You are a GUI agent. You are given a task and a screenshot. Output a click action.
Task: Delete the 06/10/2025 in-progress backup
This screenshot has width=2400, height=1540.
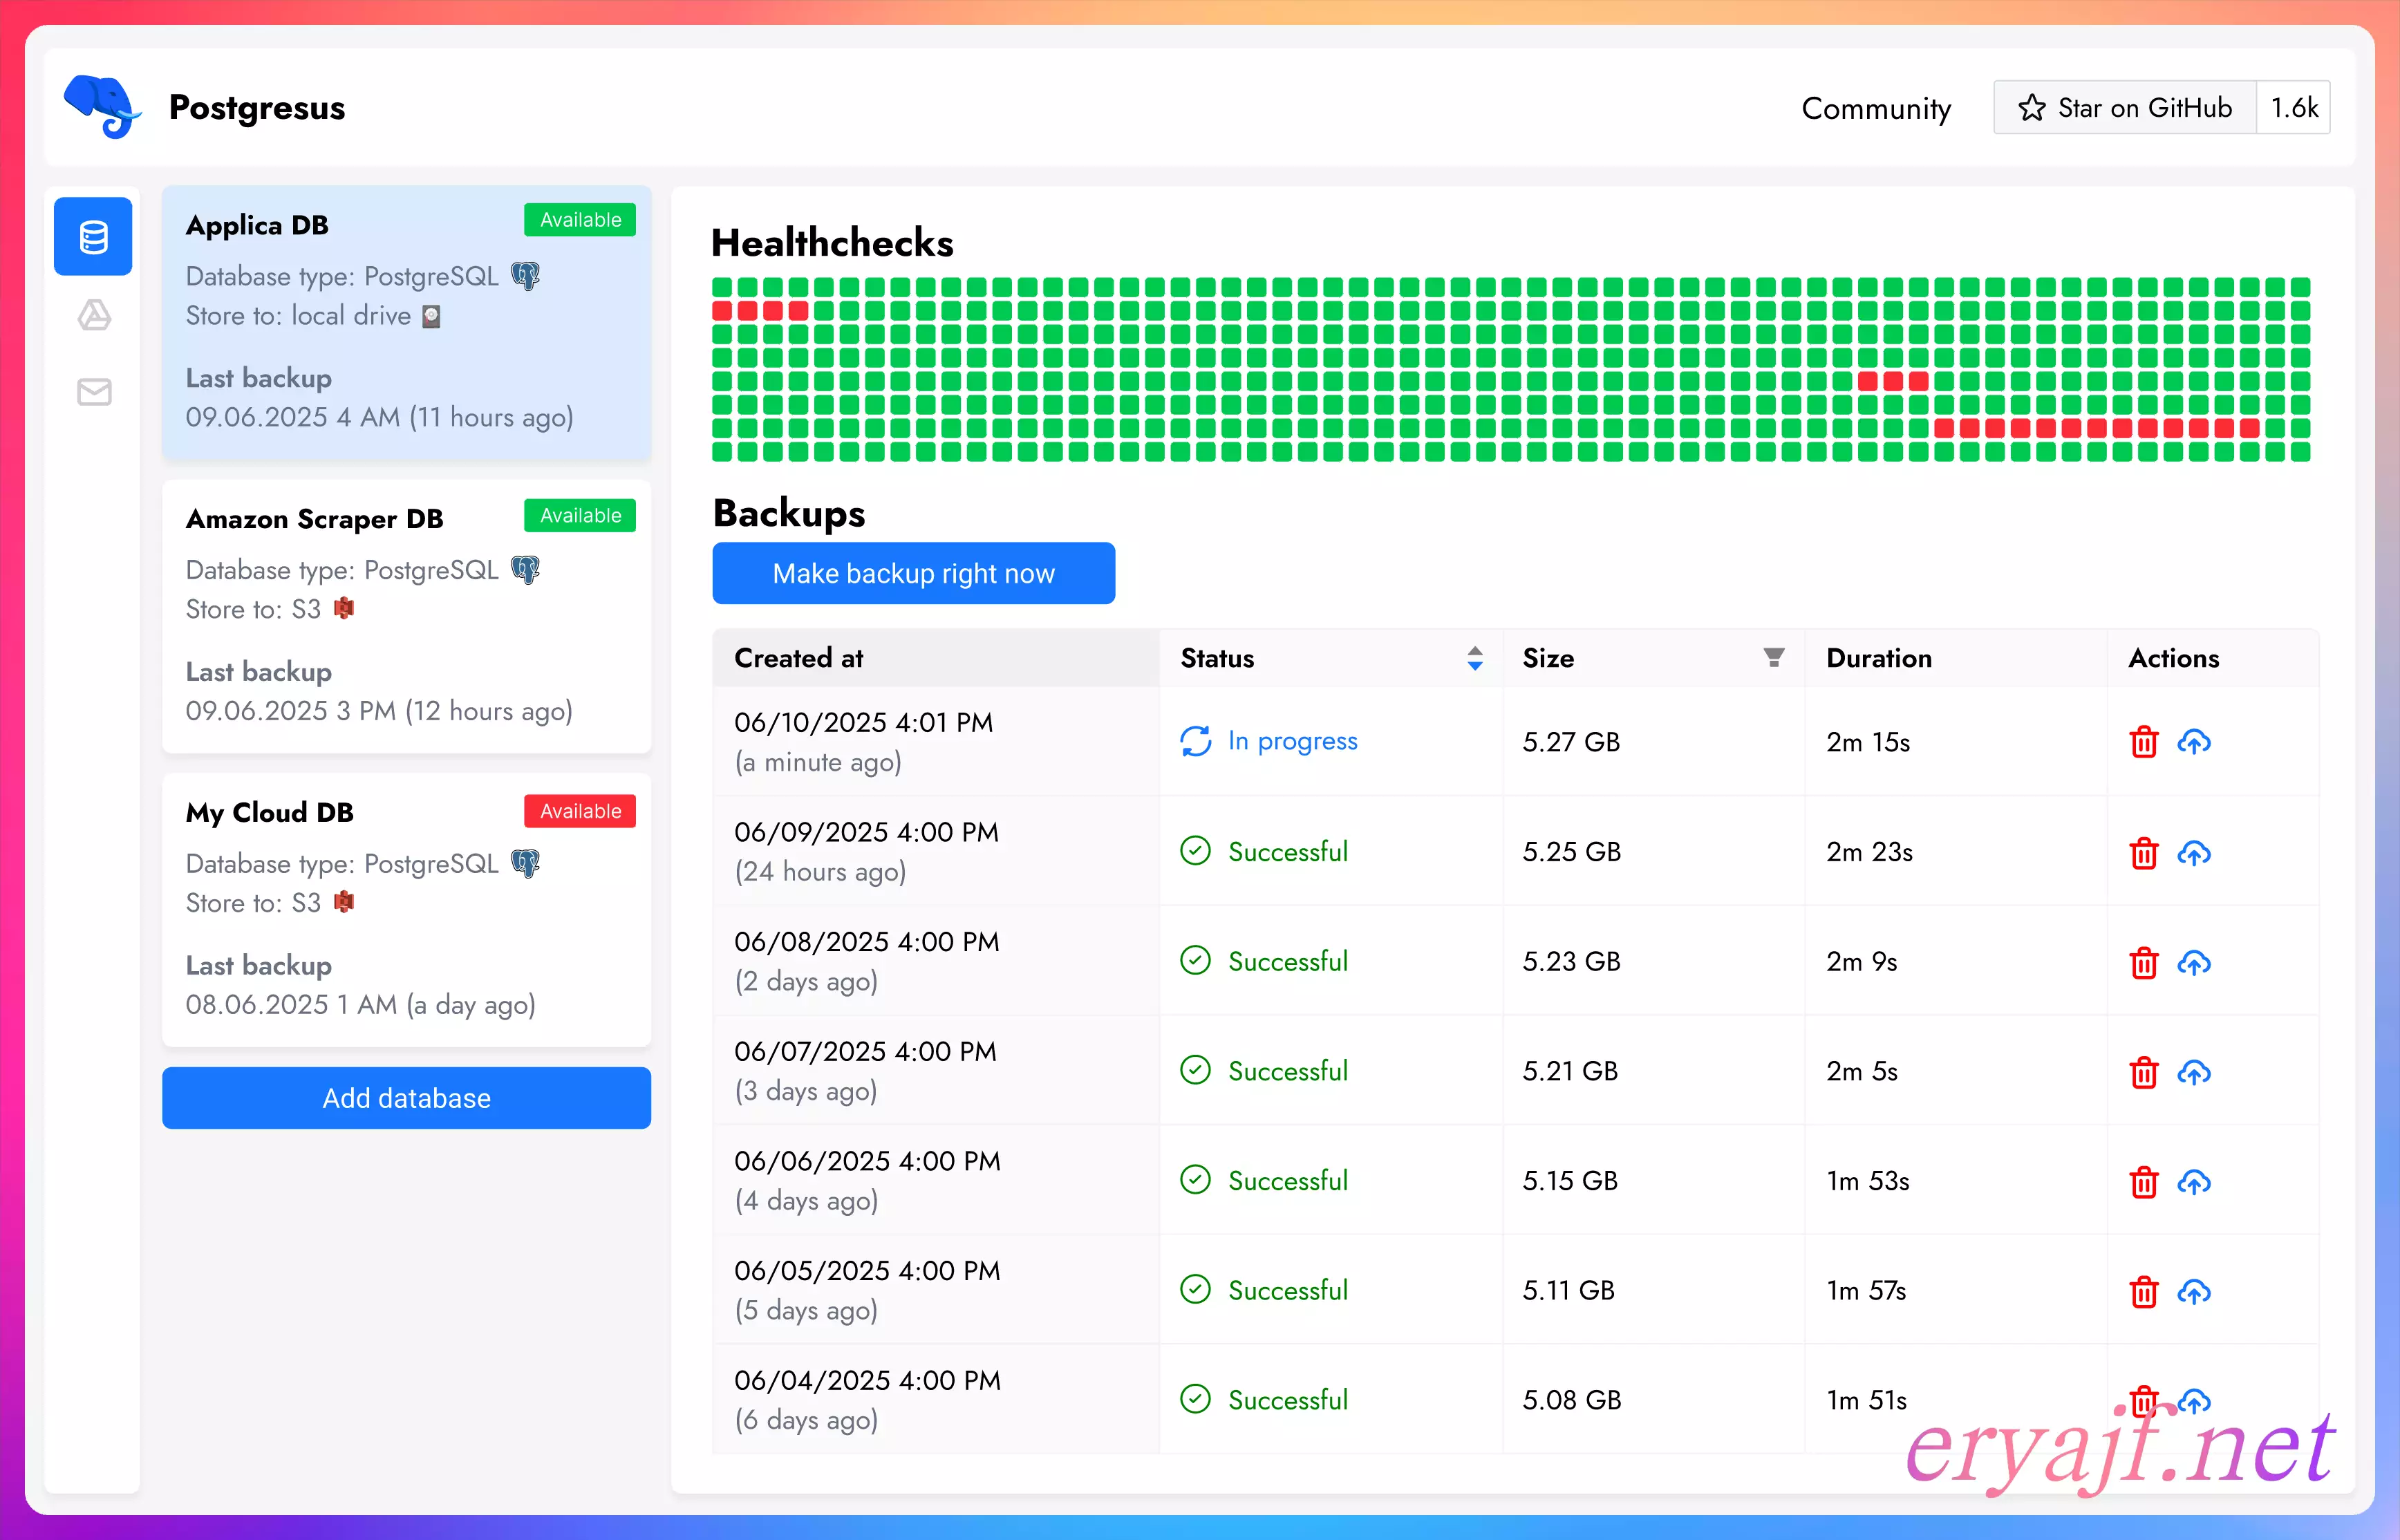point(2143,742)
